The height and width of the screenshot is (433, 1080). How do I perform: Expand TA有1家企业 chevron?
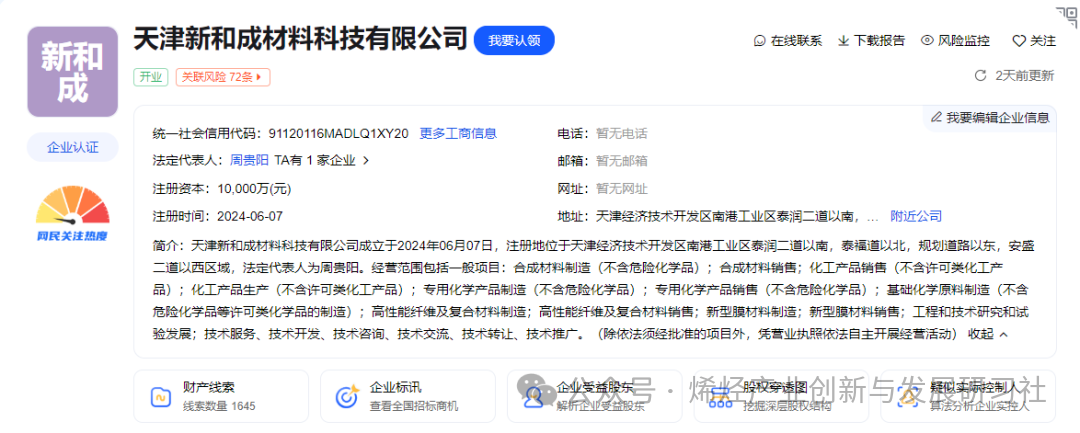(x=365, y=160)
